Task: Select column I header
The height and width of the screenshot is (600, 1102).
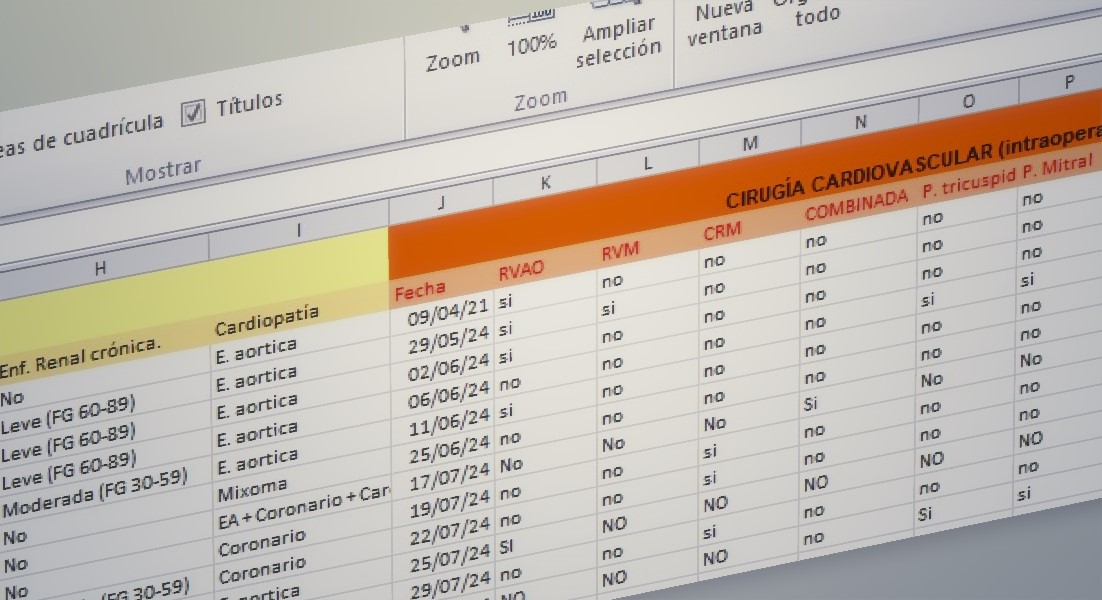Action: click(x=299, y=230)
